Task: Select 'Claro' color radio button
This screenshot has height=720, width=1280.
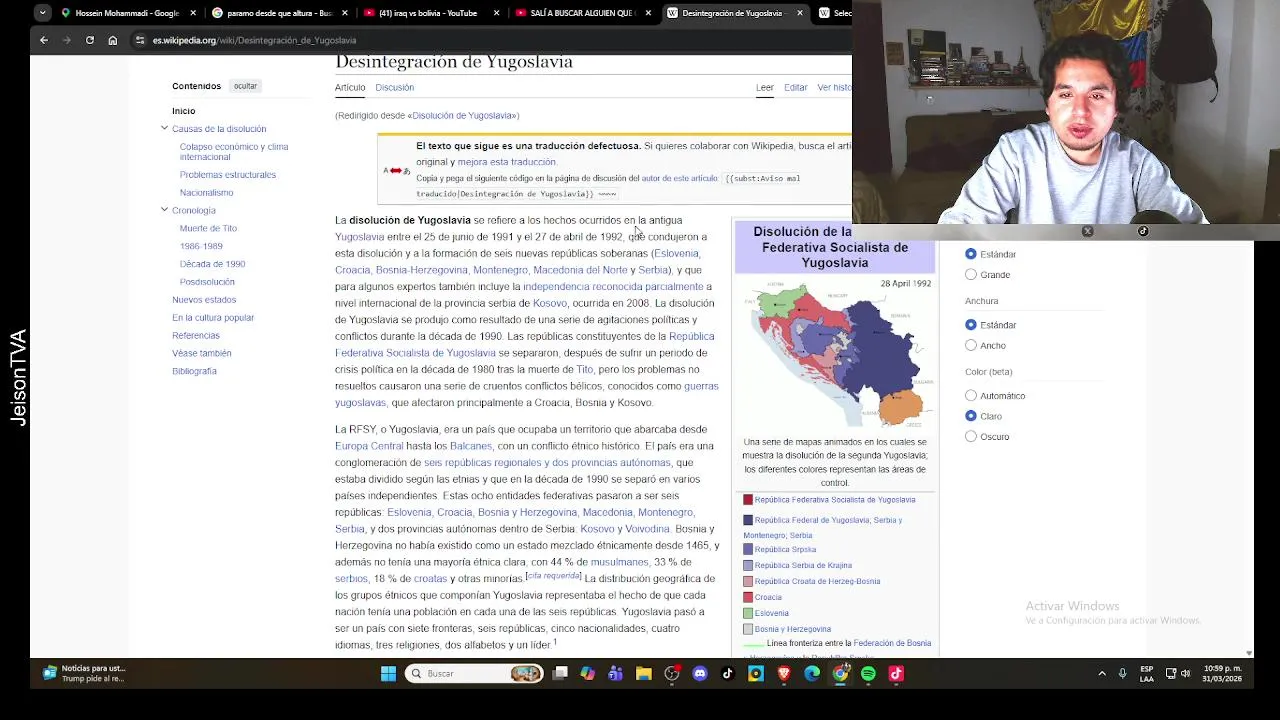Action: [x=971, y=416]
